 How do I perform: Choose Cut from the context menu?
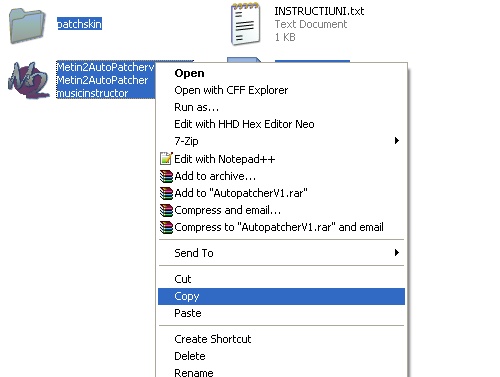point(183,279)
